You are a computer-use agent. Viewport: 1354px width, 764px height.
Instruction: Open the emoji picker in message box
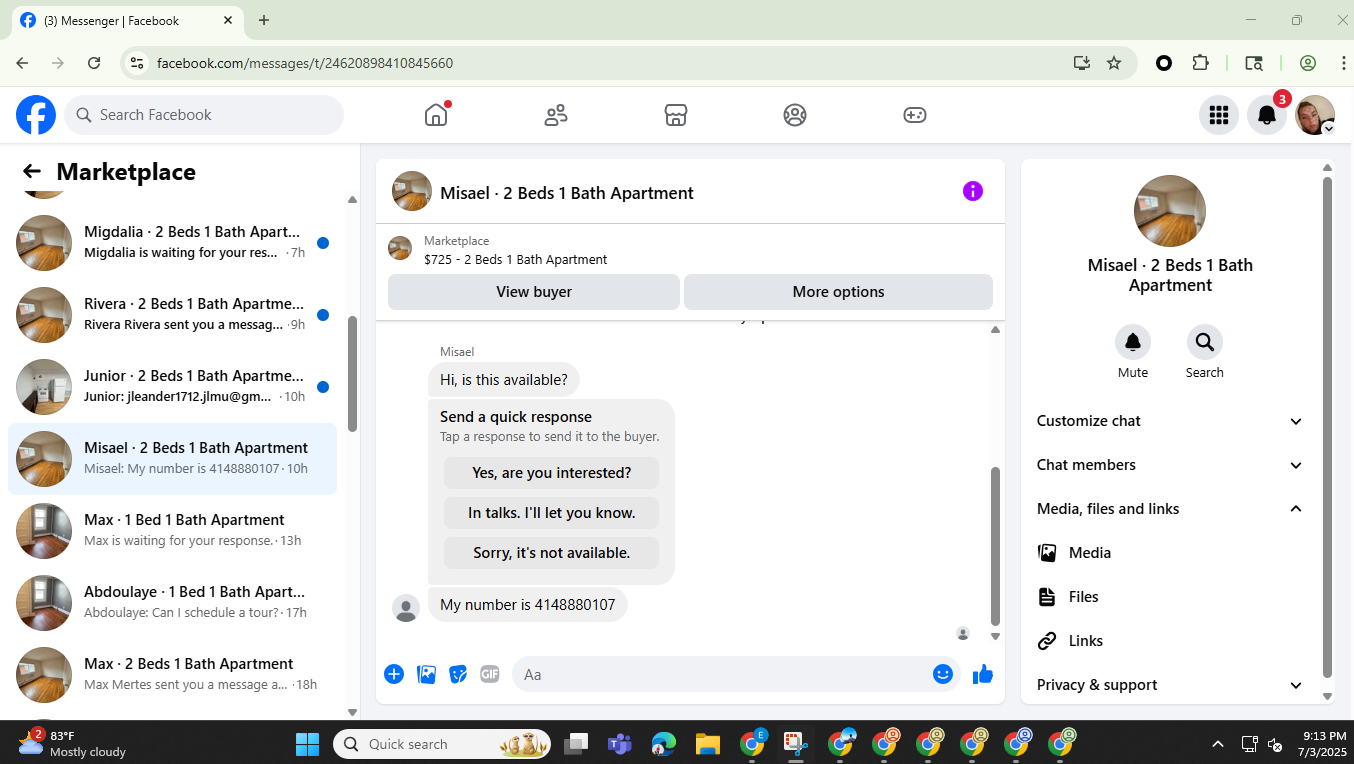point(942,674)
